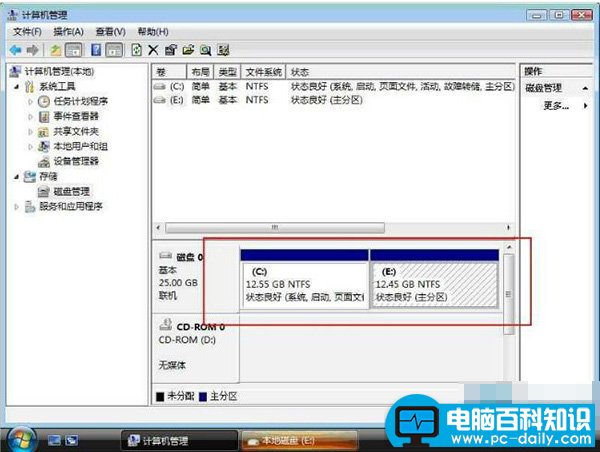This screenshot has height=452, width=600.
Task: Click the Back arrow toolbar icon
Action: [x=16, y=50]
